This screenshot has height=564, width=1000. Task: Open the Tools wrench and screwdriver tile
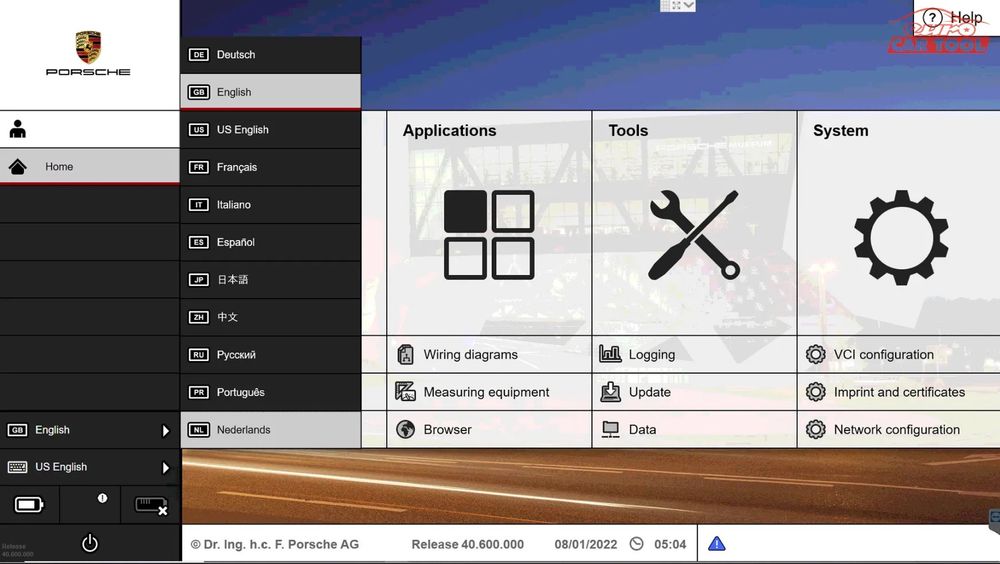tap(694, 235)
